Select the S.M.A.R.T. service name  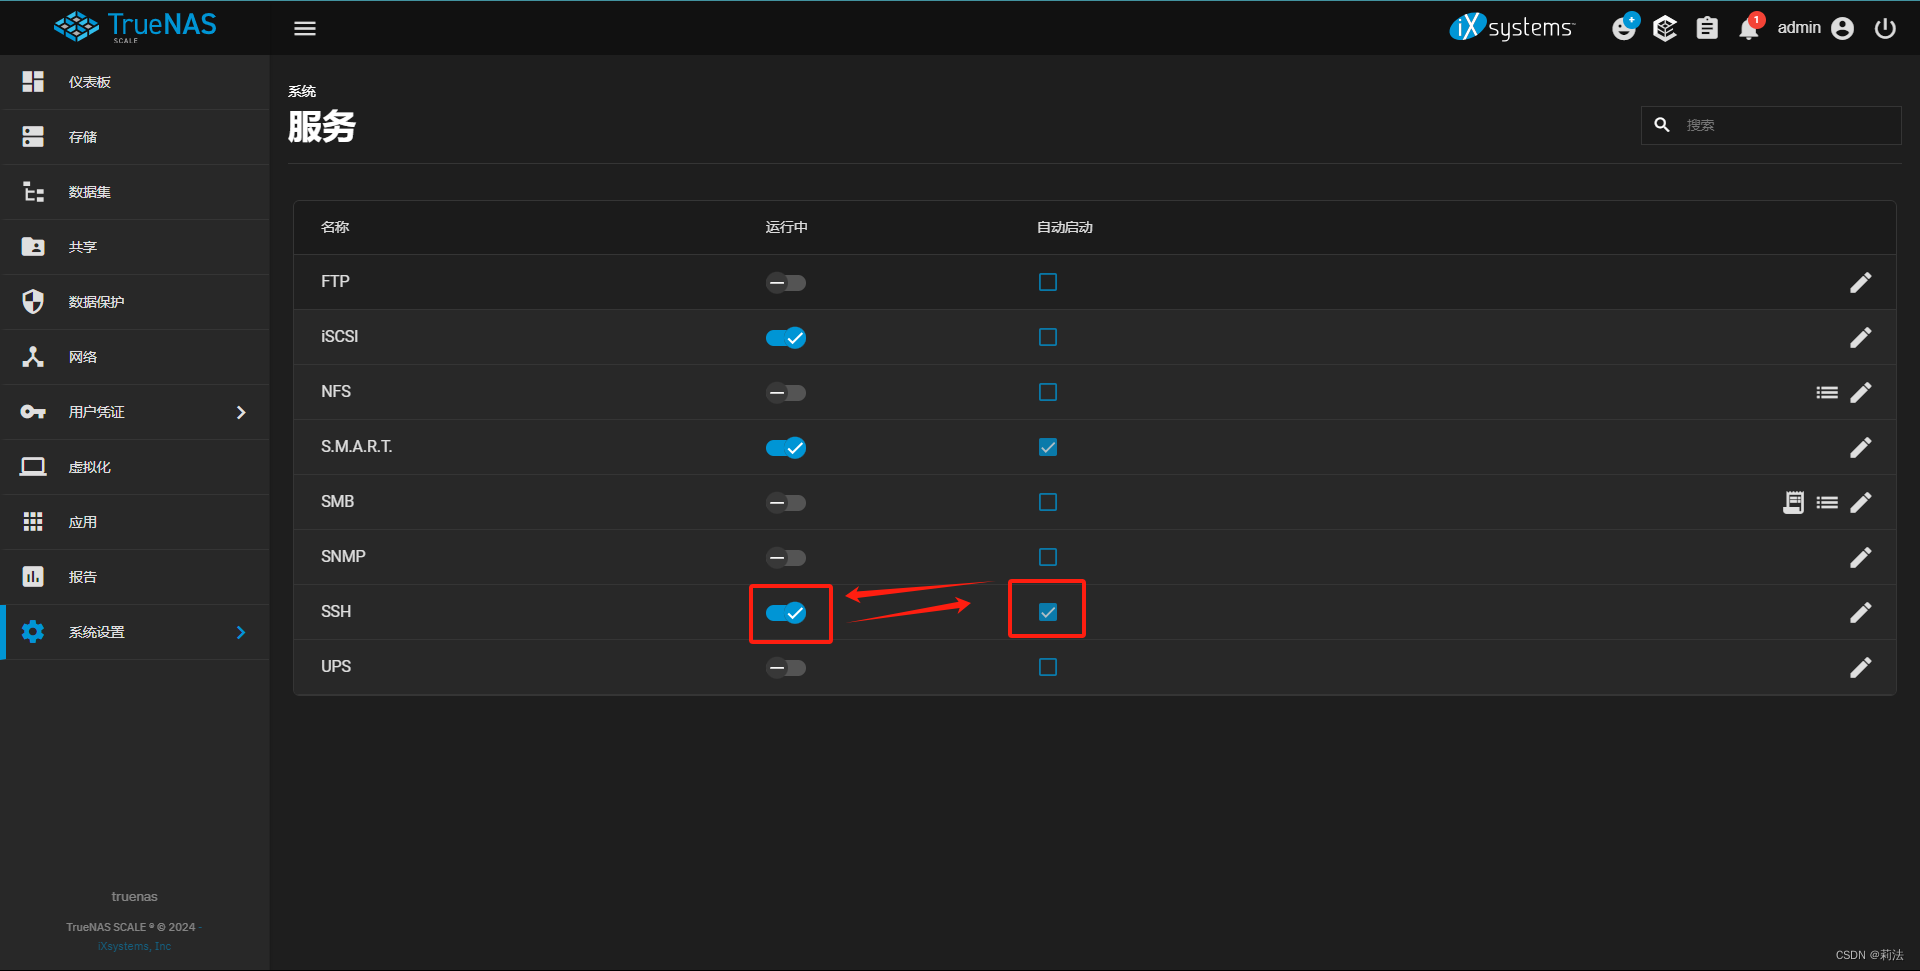point(356,446)
